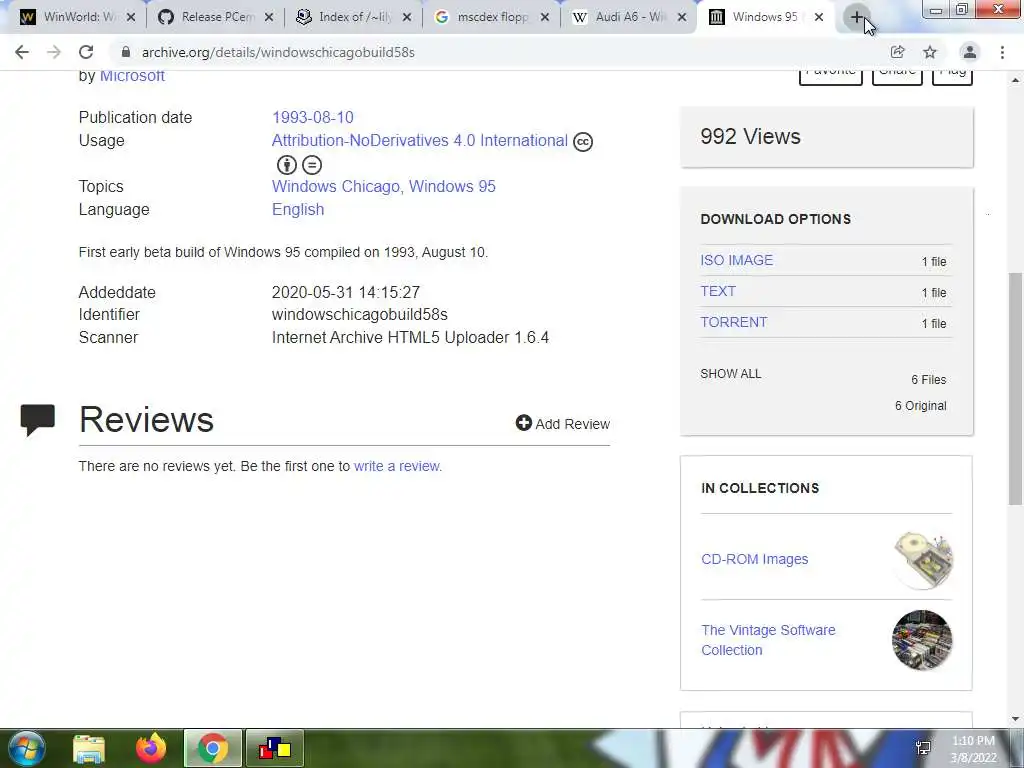Click the Creative Commons CC icon
The height and width of the screenshot is (768, 1024).
click(x=583, y=142)
